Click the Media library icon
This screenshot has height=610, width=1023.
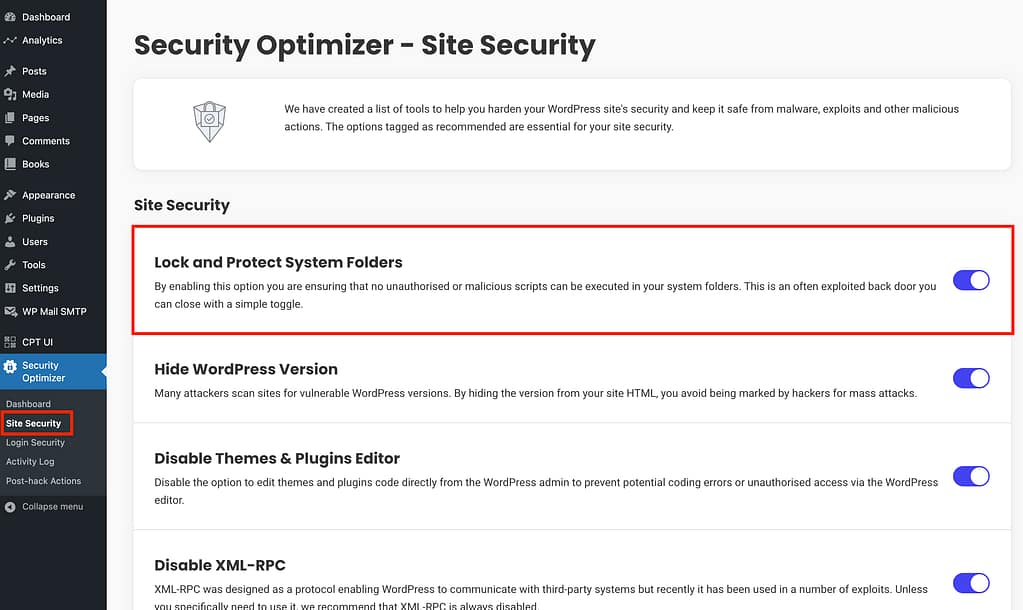(x=10, y=94)
